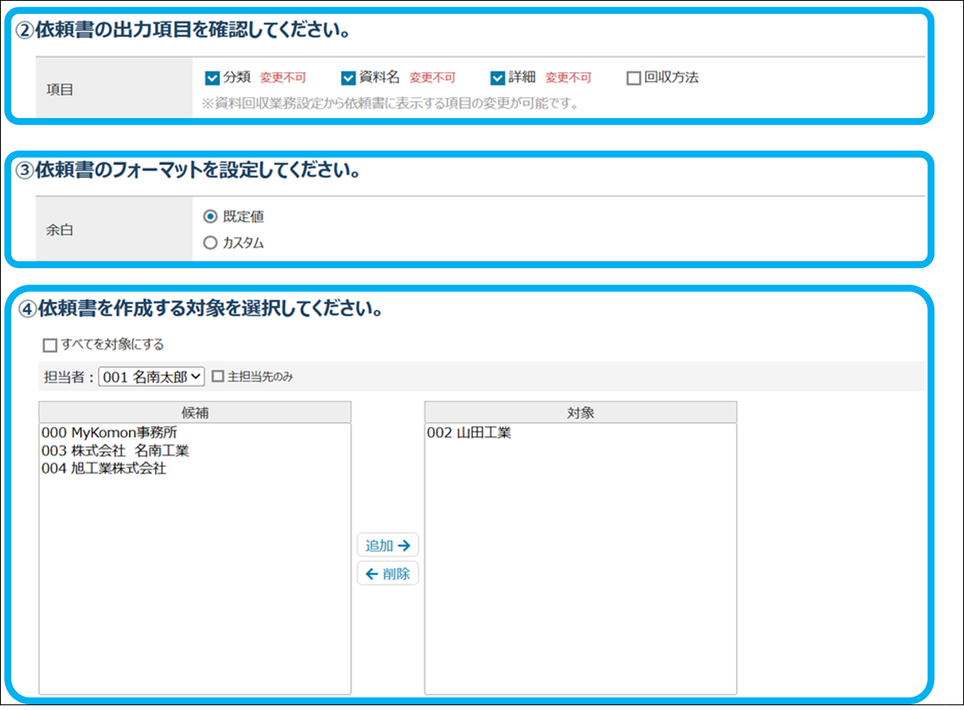This screenshot has height=710, width=964.
Task: Enable the 主担当先のみ checkbox
Action: point(218,377)
